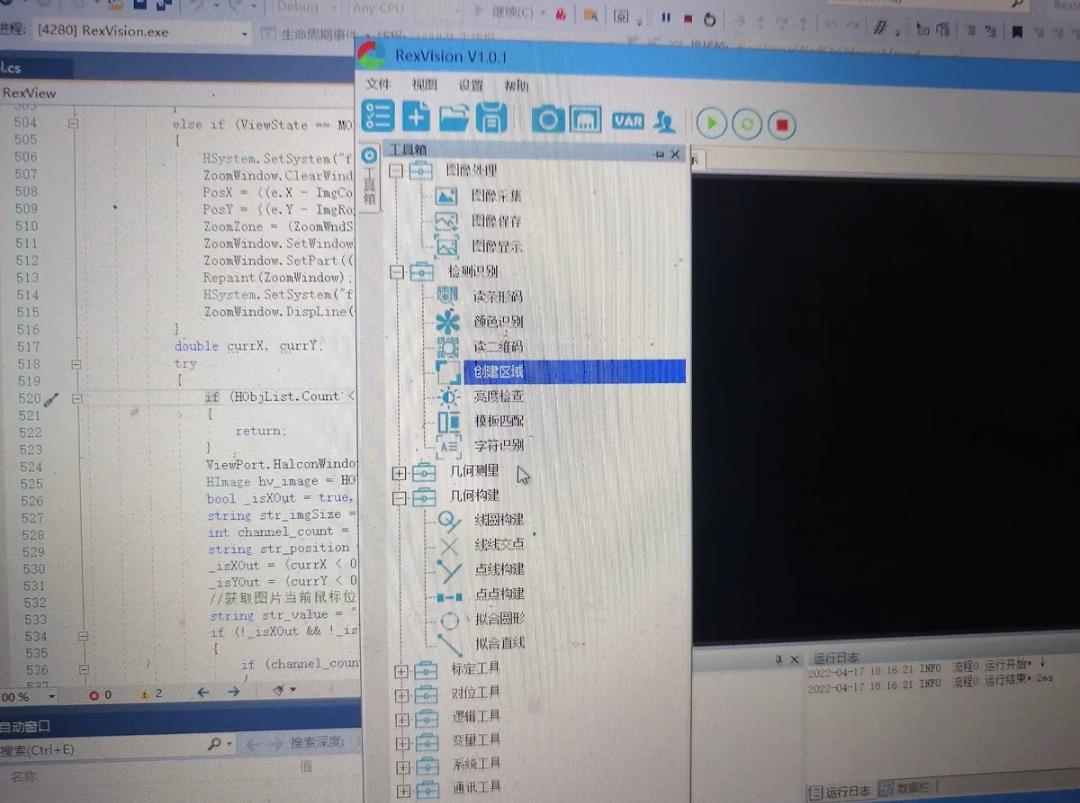Close the 工具箱 toolbox panel
This screenshot has width=1080, height=803.
click(675, 155)
